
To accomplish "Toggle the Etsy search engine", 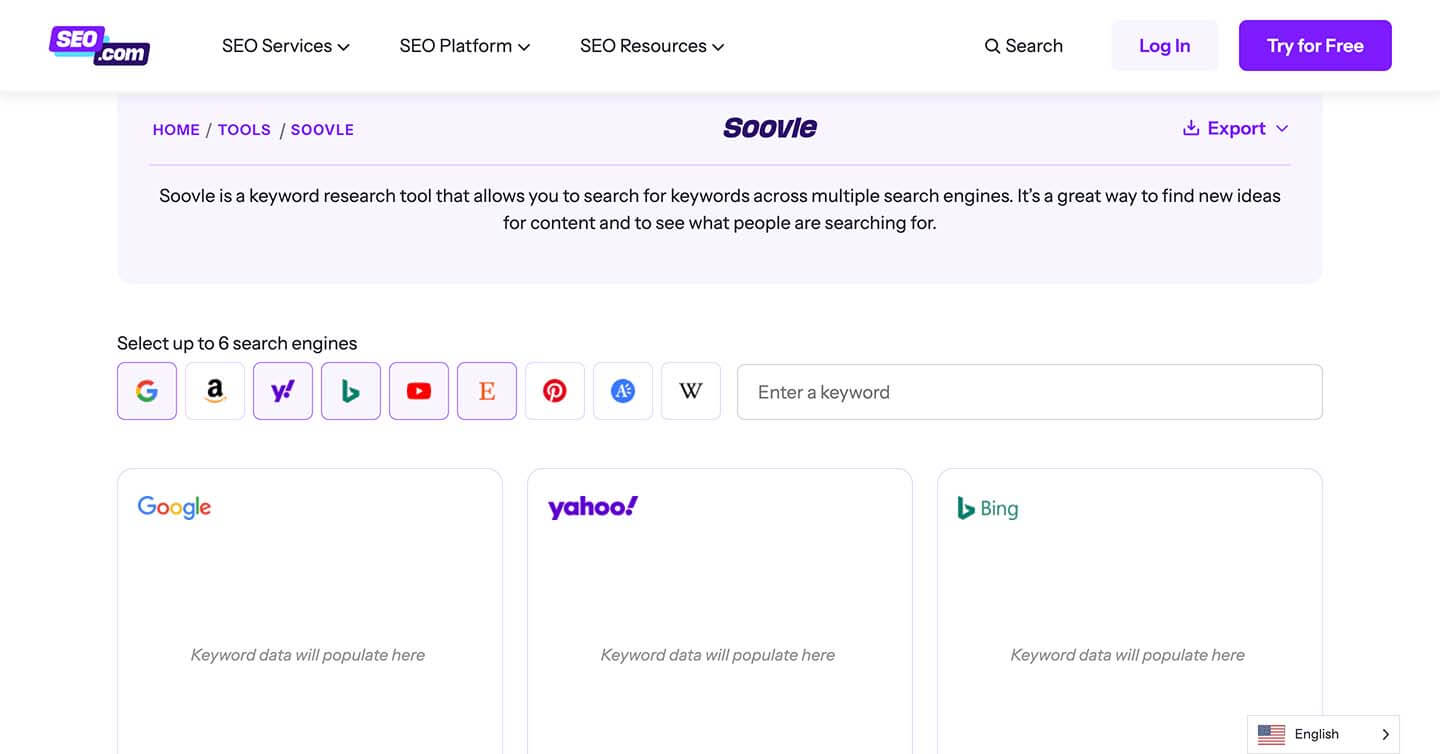I will click(x=487, y=391).
